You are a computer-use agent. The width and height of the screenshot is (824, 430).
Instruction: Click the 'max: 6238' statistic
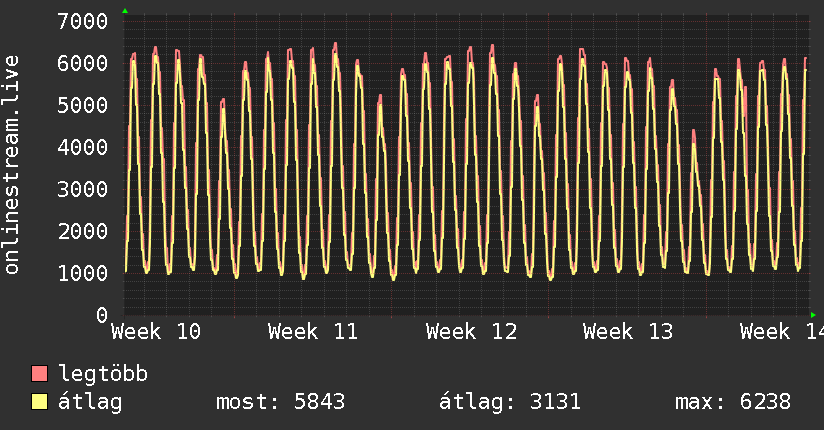pyautogui.click(x=733, y=403)
